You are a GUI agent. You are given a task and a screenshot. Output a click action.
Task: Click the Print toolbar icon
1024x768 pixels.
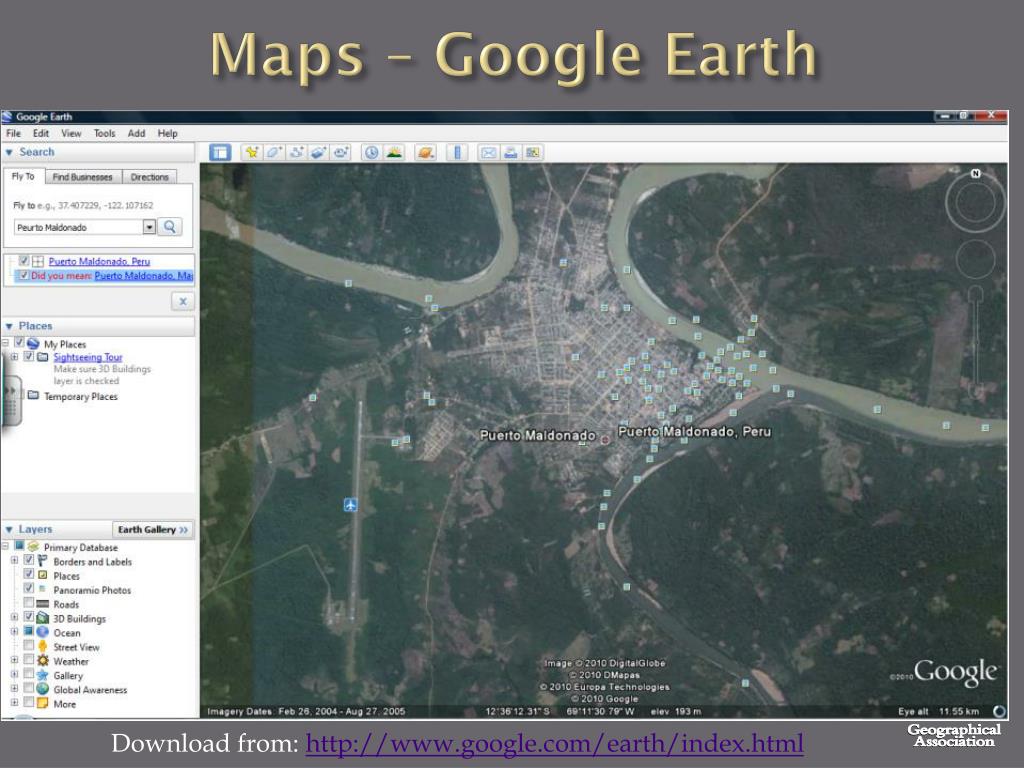tap(511, 153)
